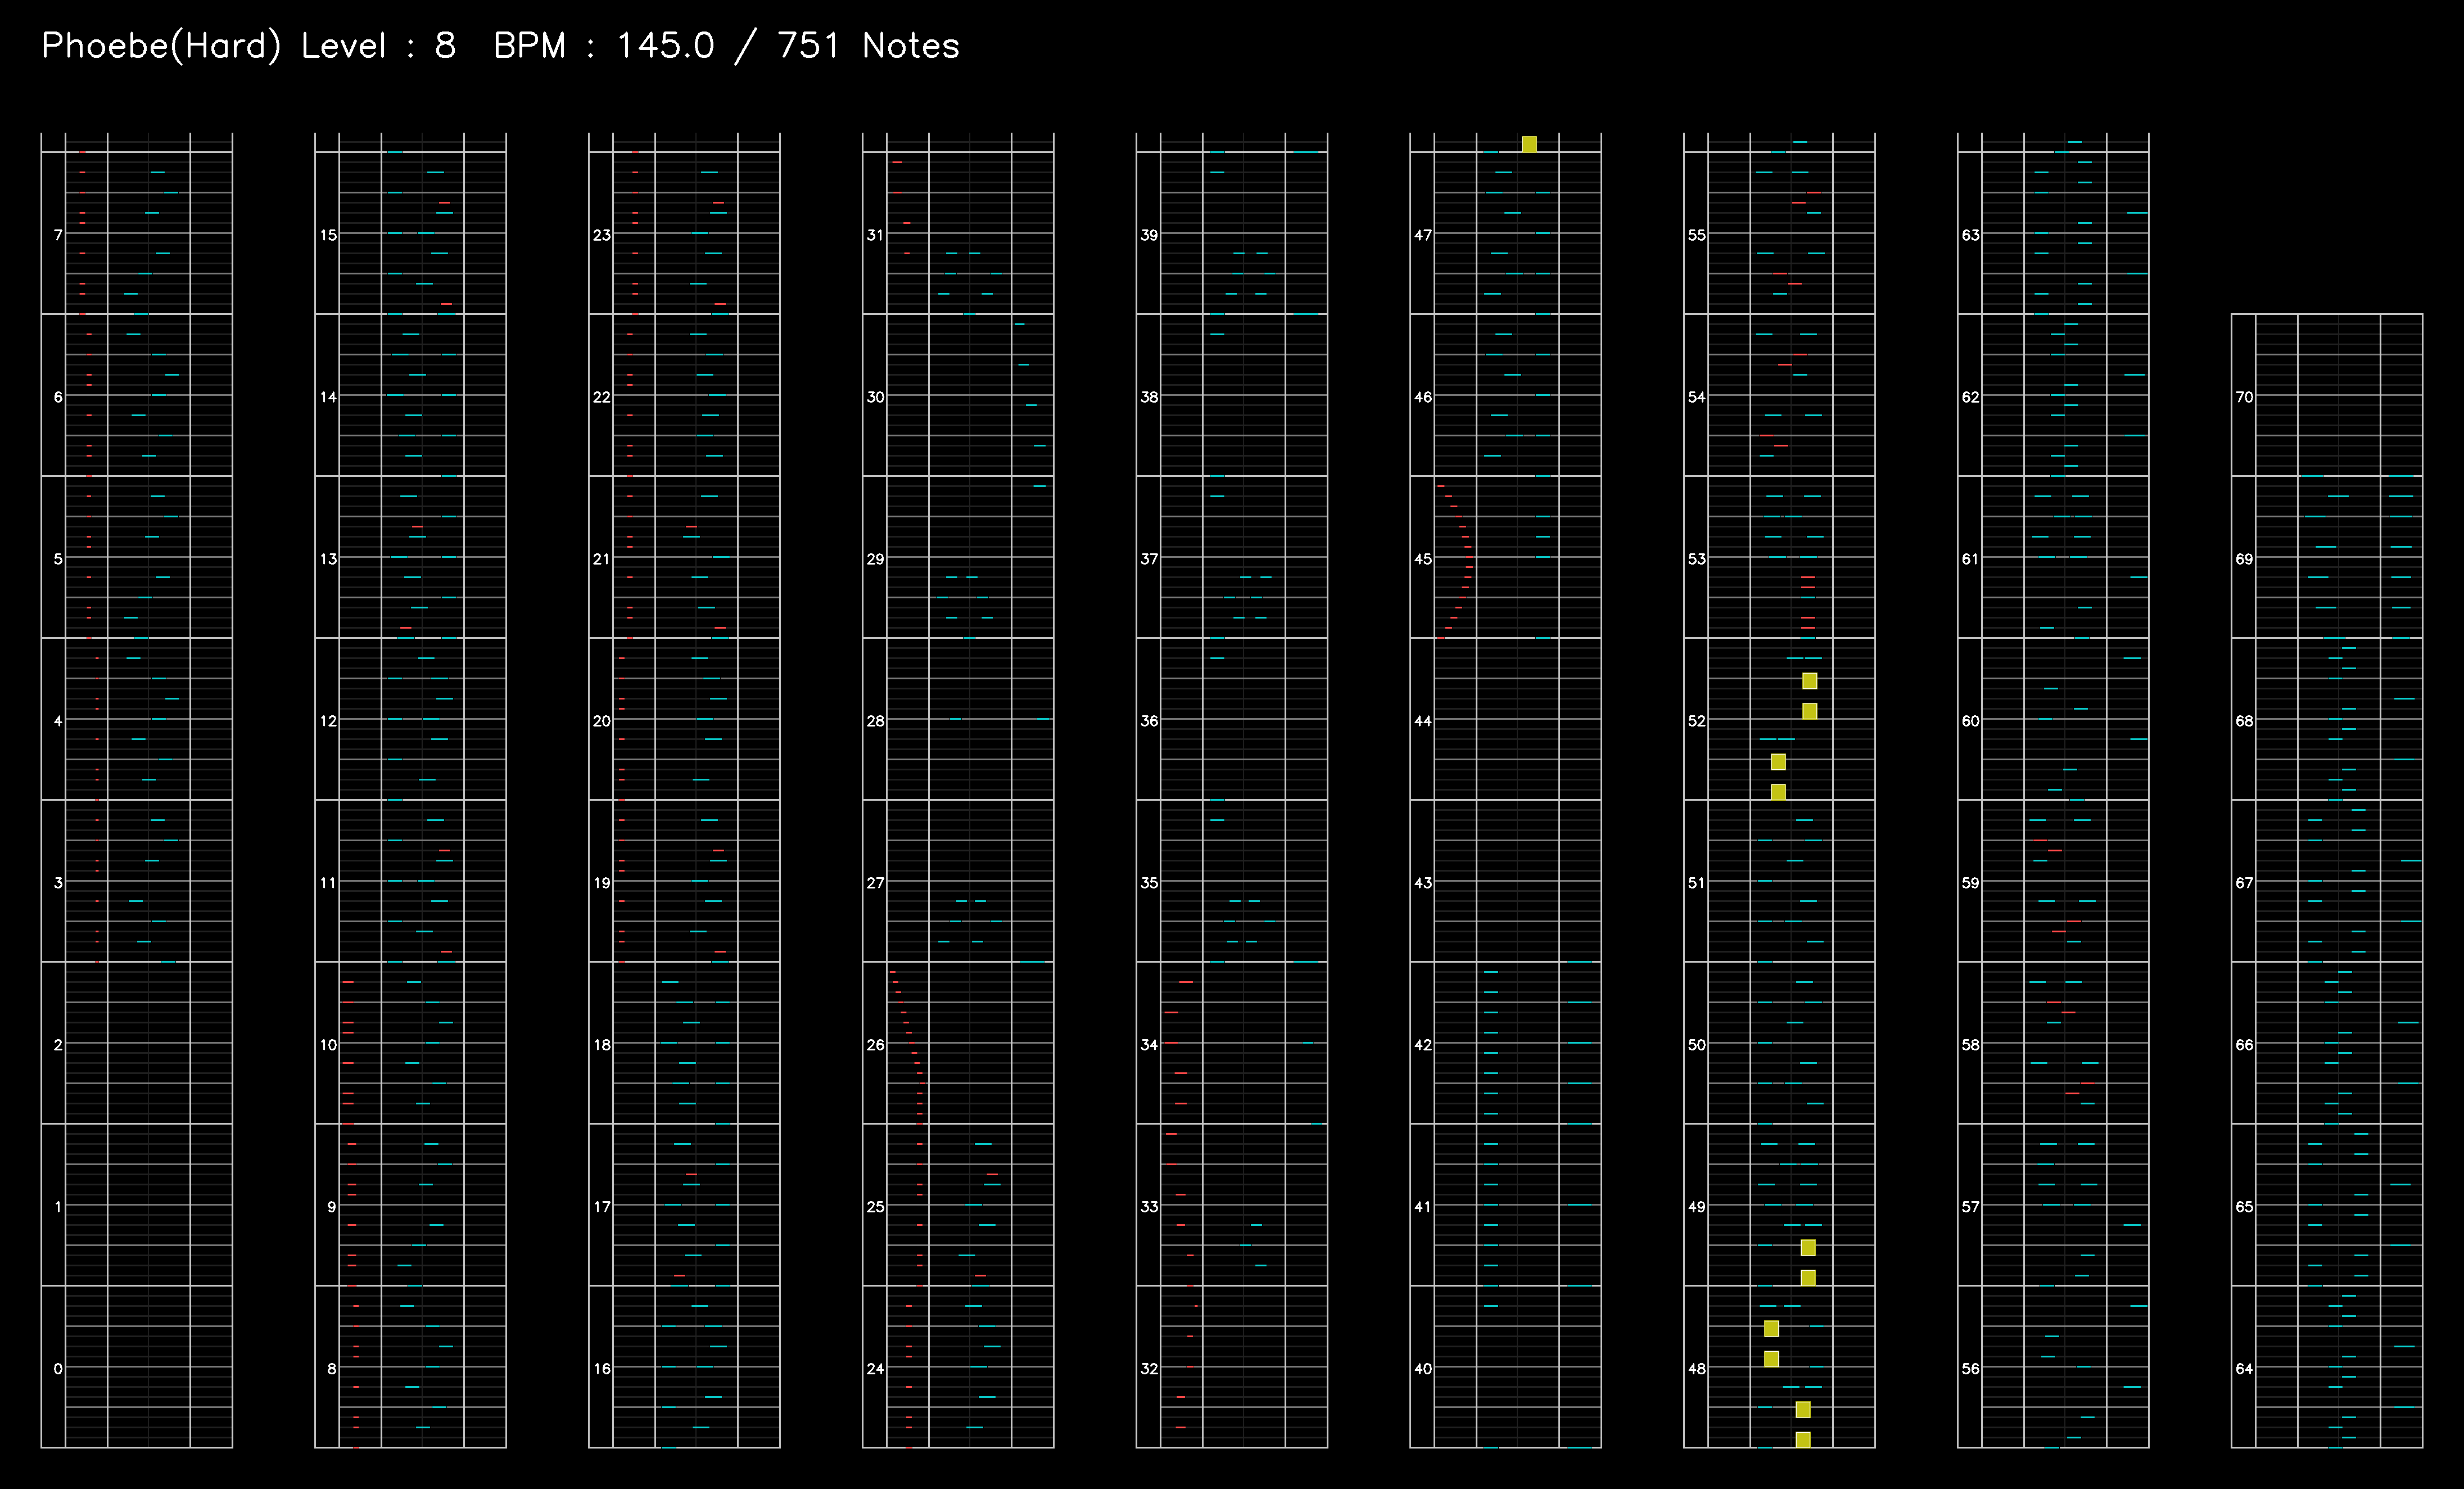Screen dimensions: 2464x1489
Task: Select measure 16 label
Action: [602, 1369]
